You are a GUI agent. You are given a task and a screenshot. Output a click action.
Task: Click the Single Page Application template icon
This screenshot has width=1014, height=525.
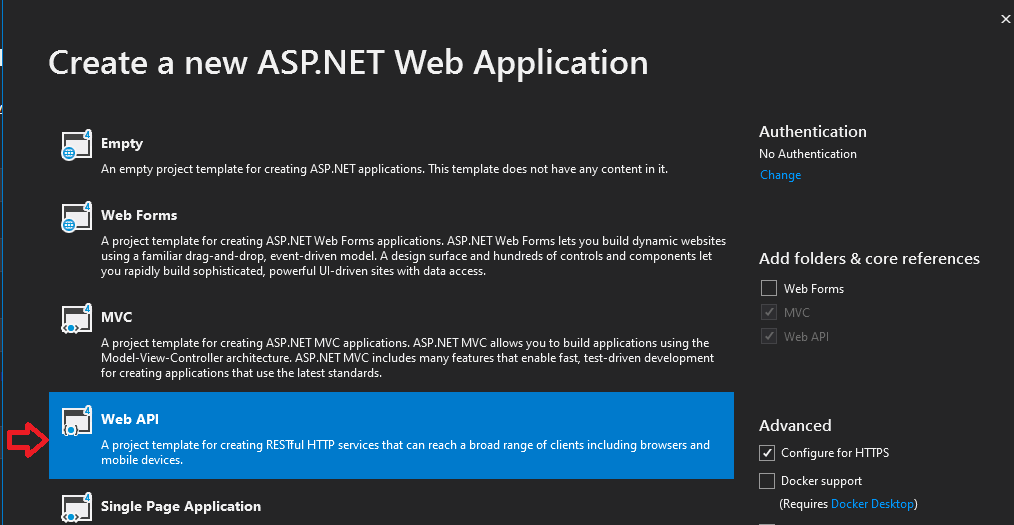click(77, 508)
